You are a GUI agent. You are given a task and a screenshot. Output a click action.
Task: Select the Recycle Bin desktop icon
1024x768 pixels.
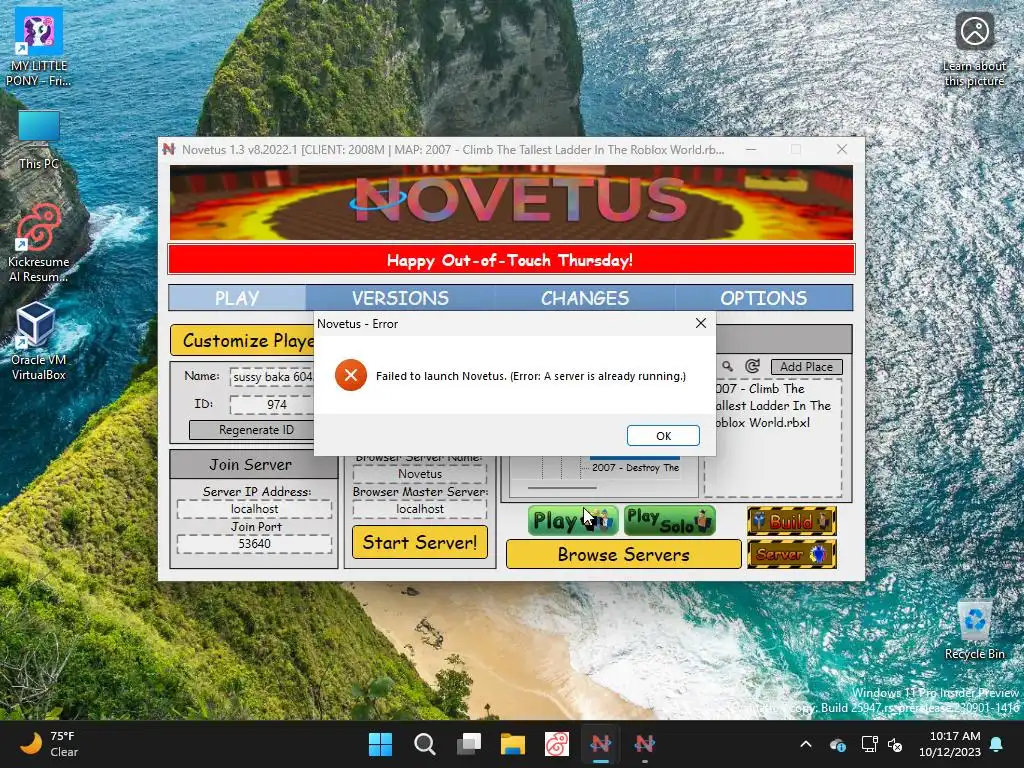[974, 630]
